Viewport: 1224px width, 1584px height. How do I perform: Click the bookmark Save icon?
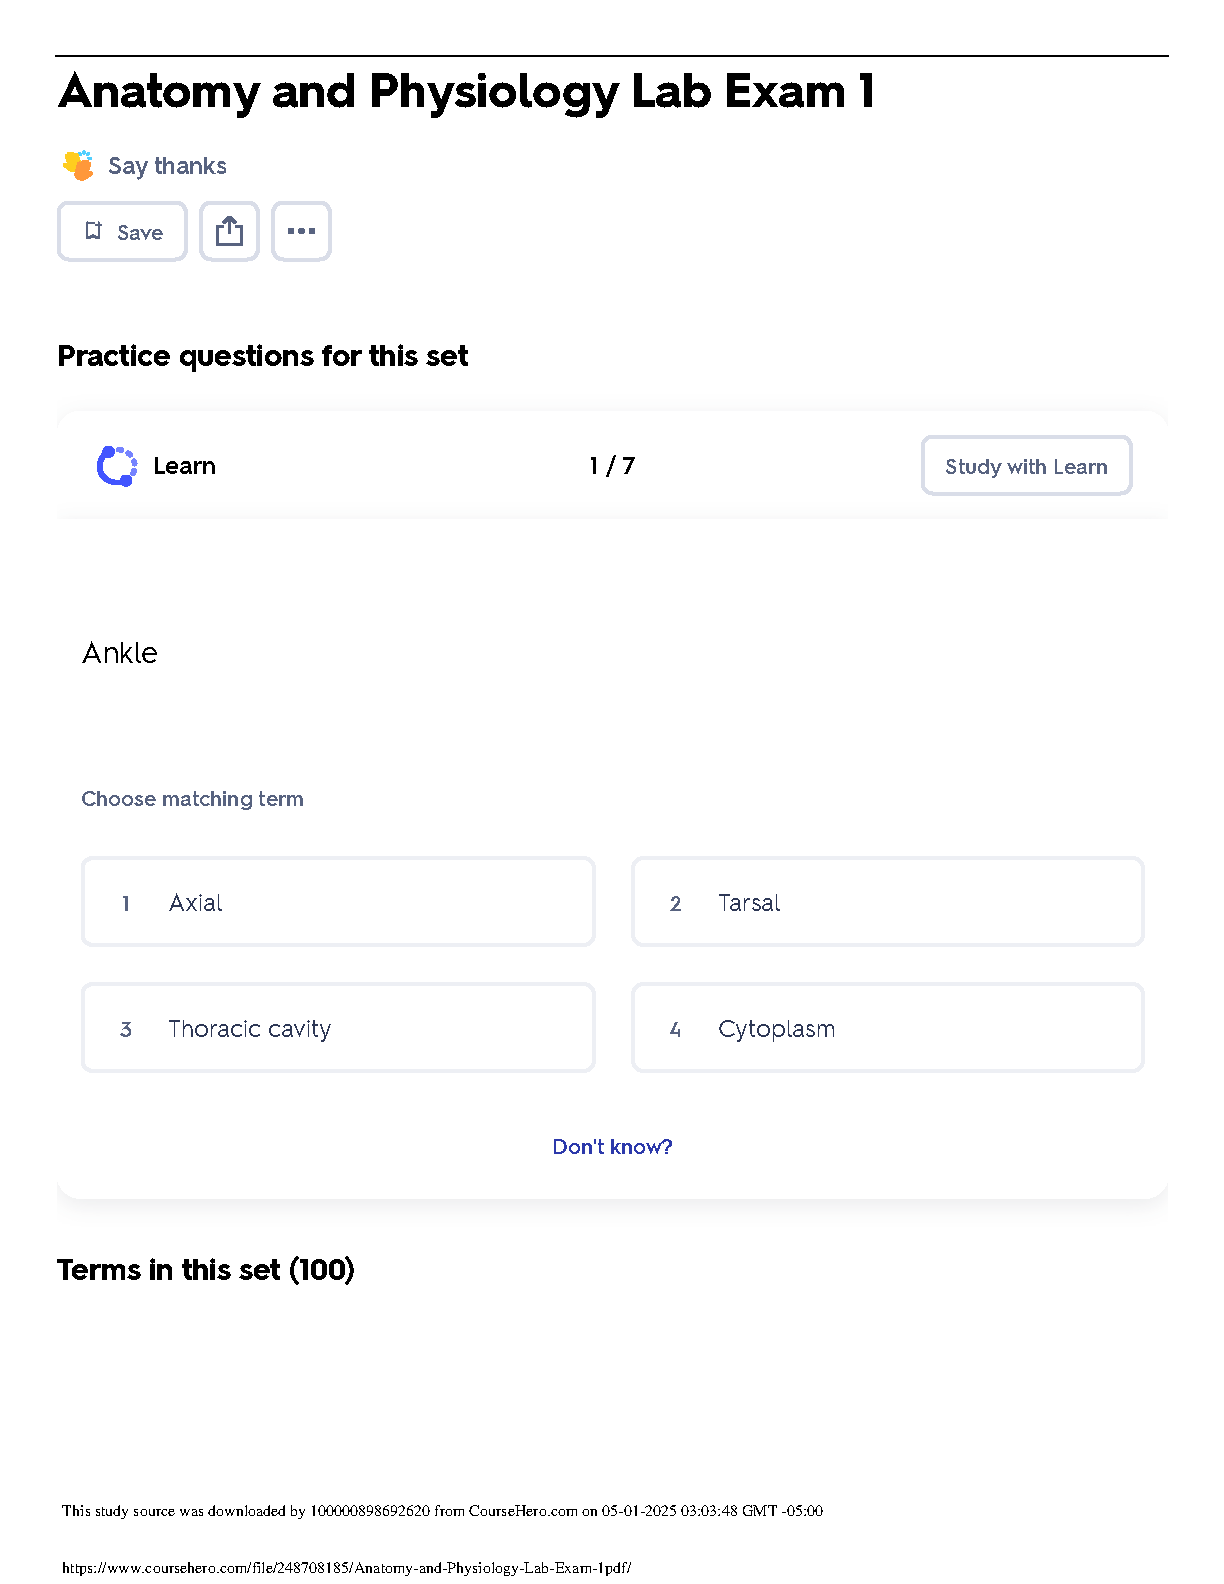pos(94,231)
